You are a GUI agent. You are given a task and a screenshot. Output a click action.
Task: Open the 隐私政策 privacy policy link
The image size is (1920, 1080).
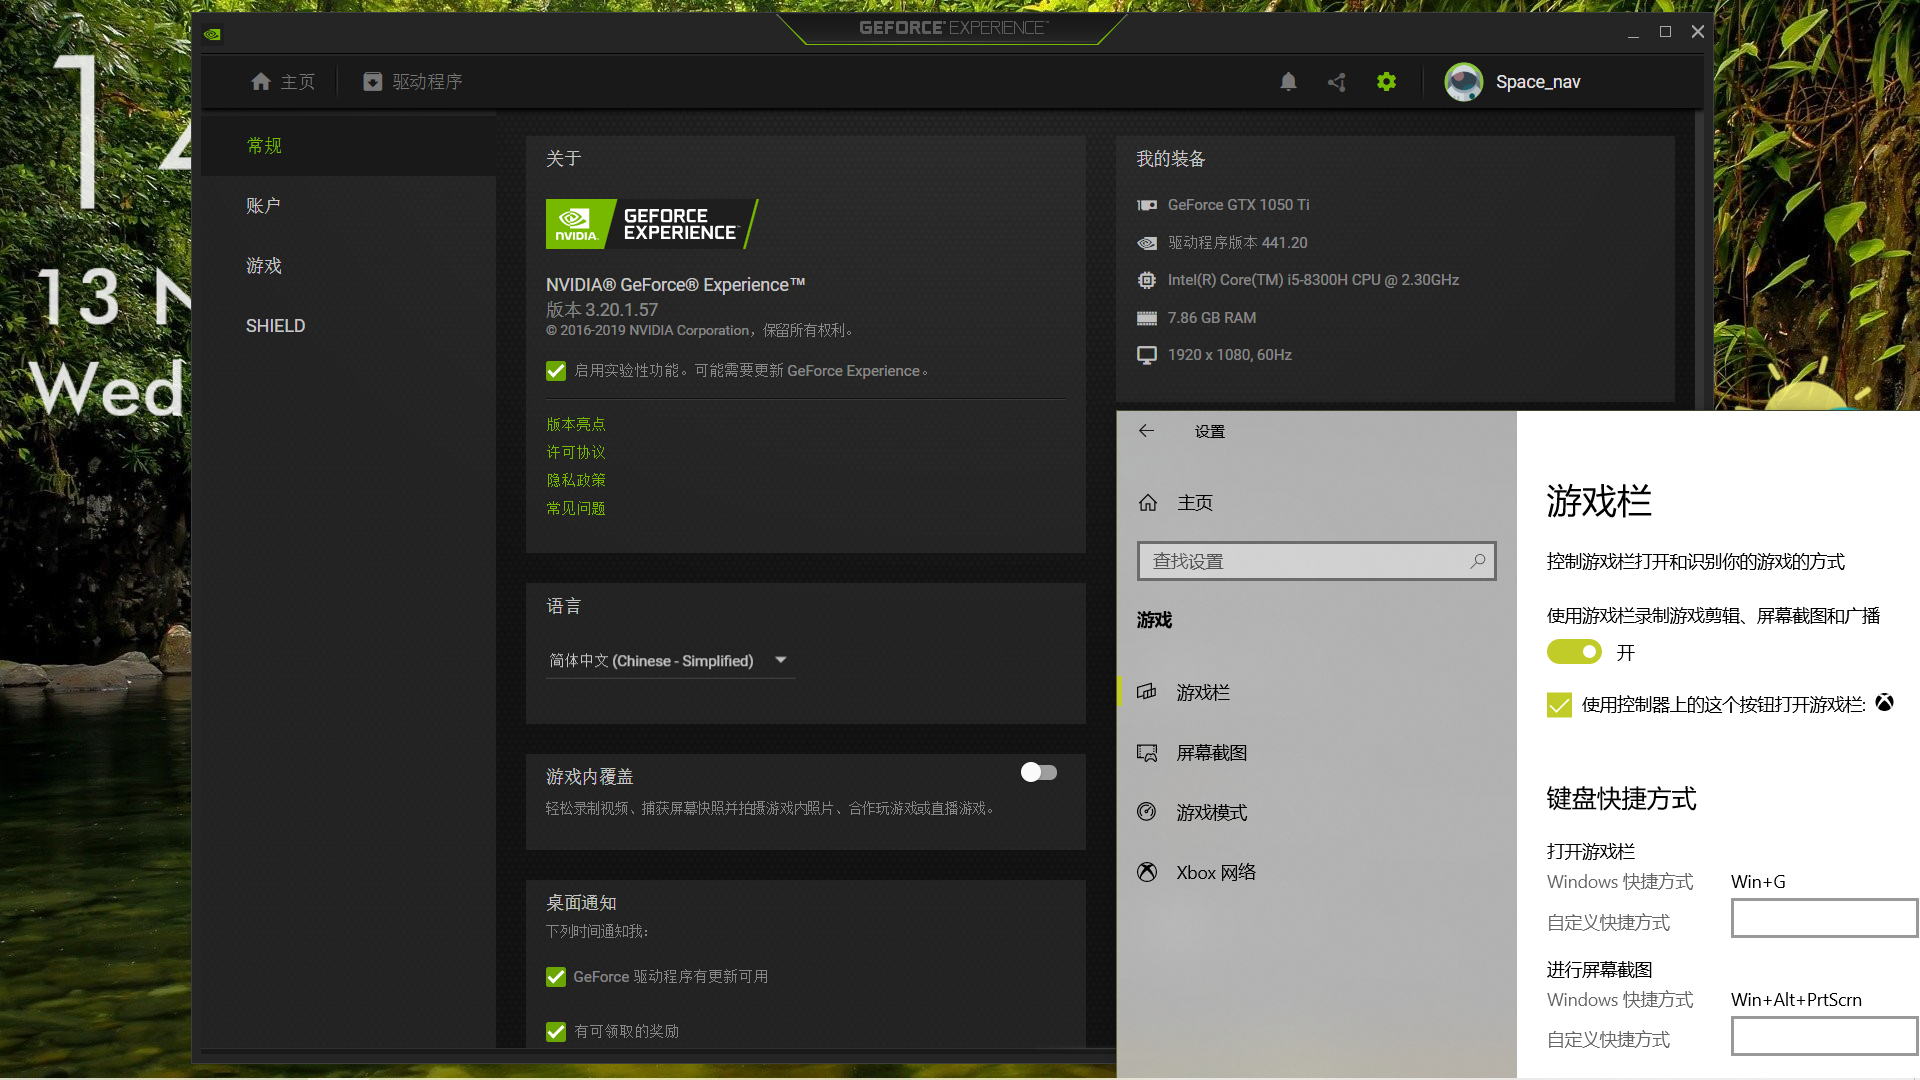(576, 481)
